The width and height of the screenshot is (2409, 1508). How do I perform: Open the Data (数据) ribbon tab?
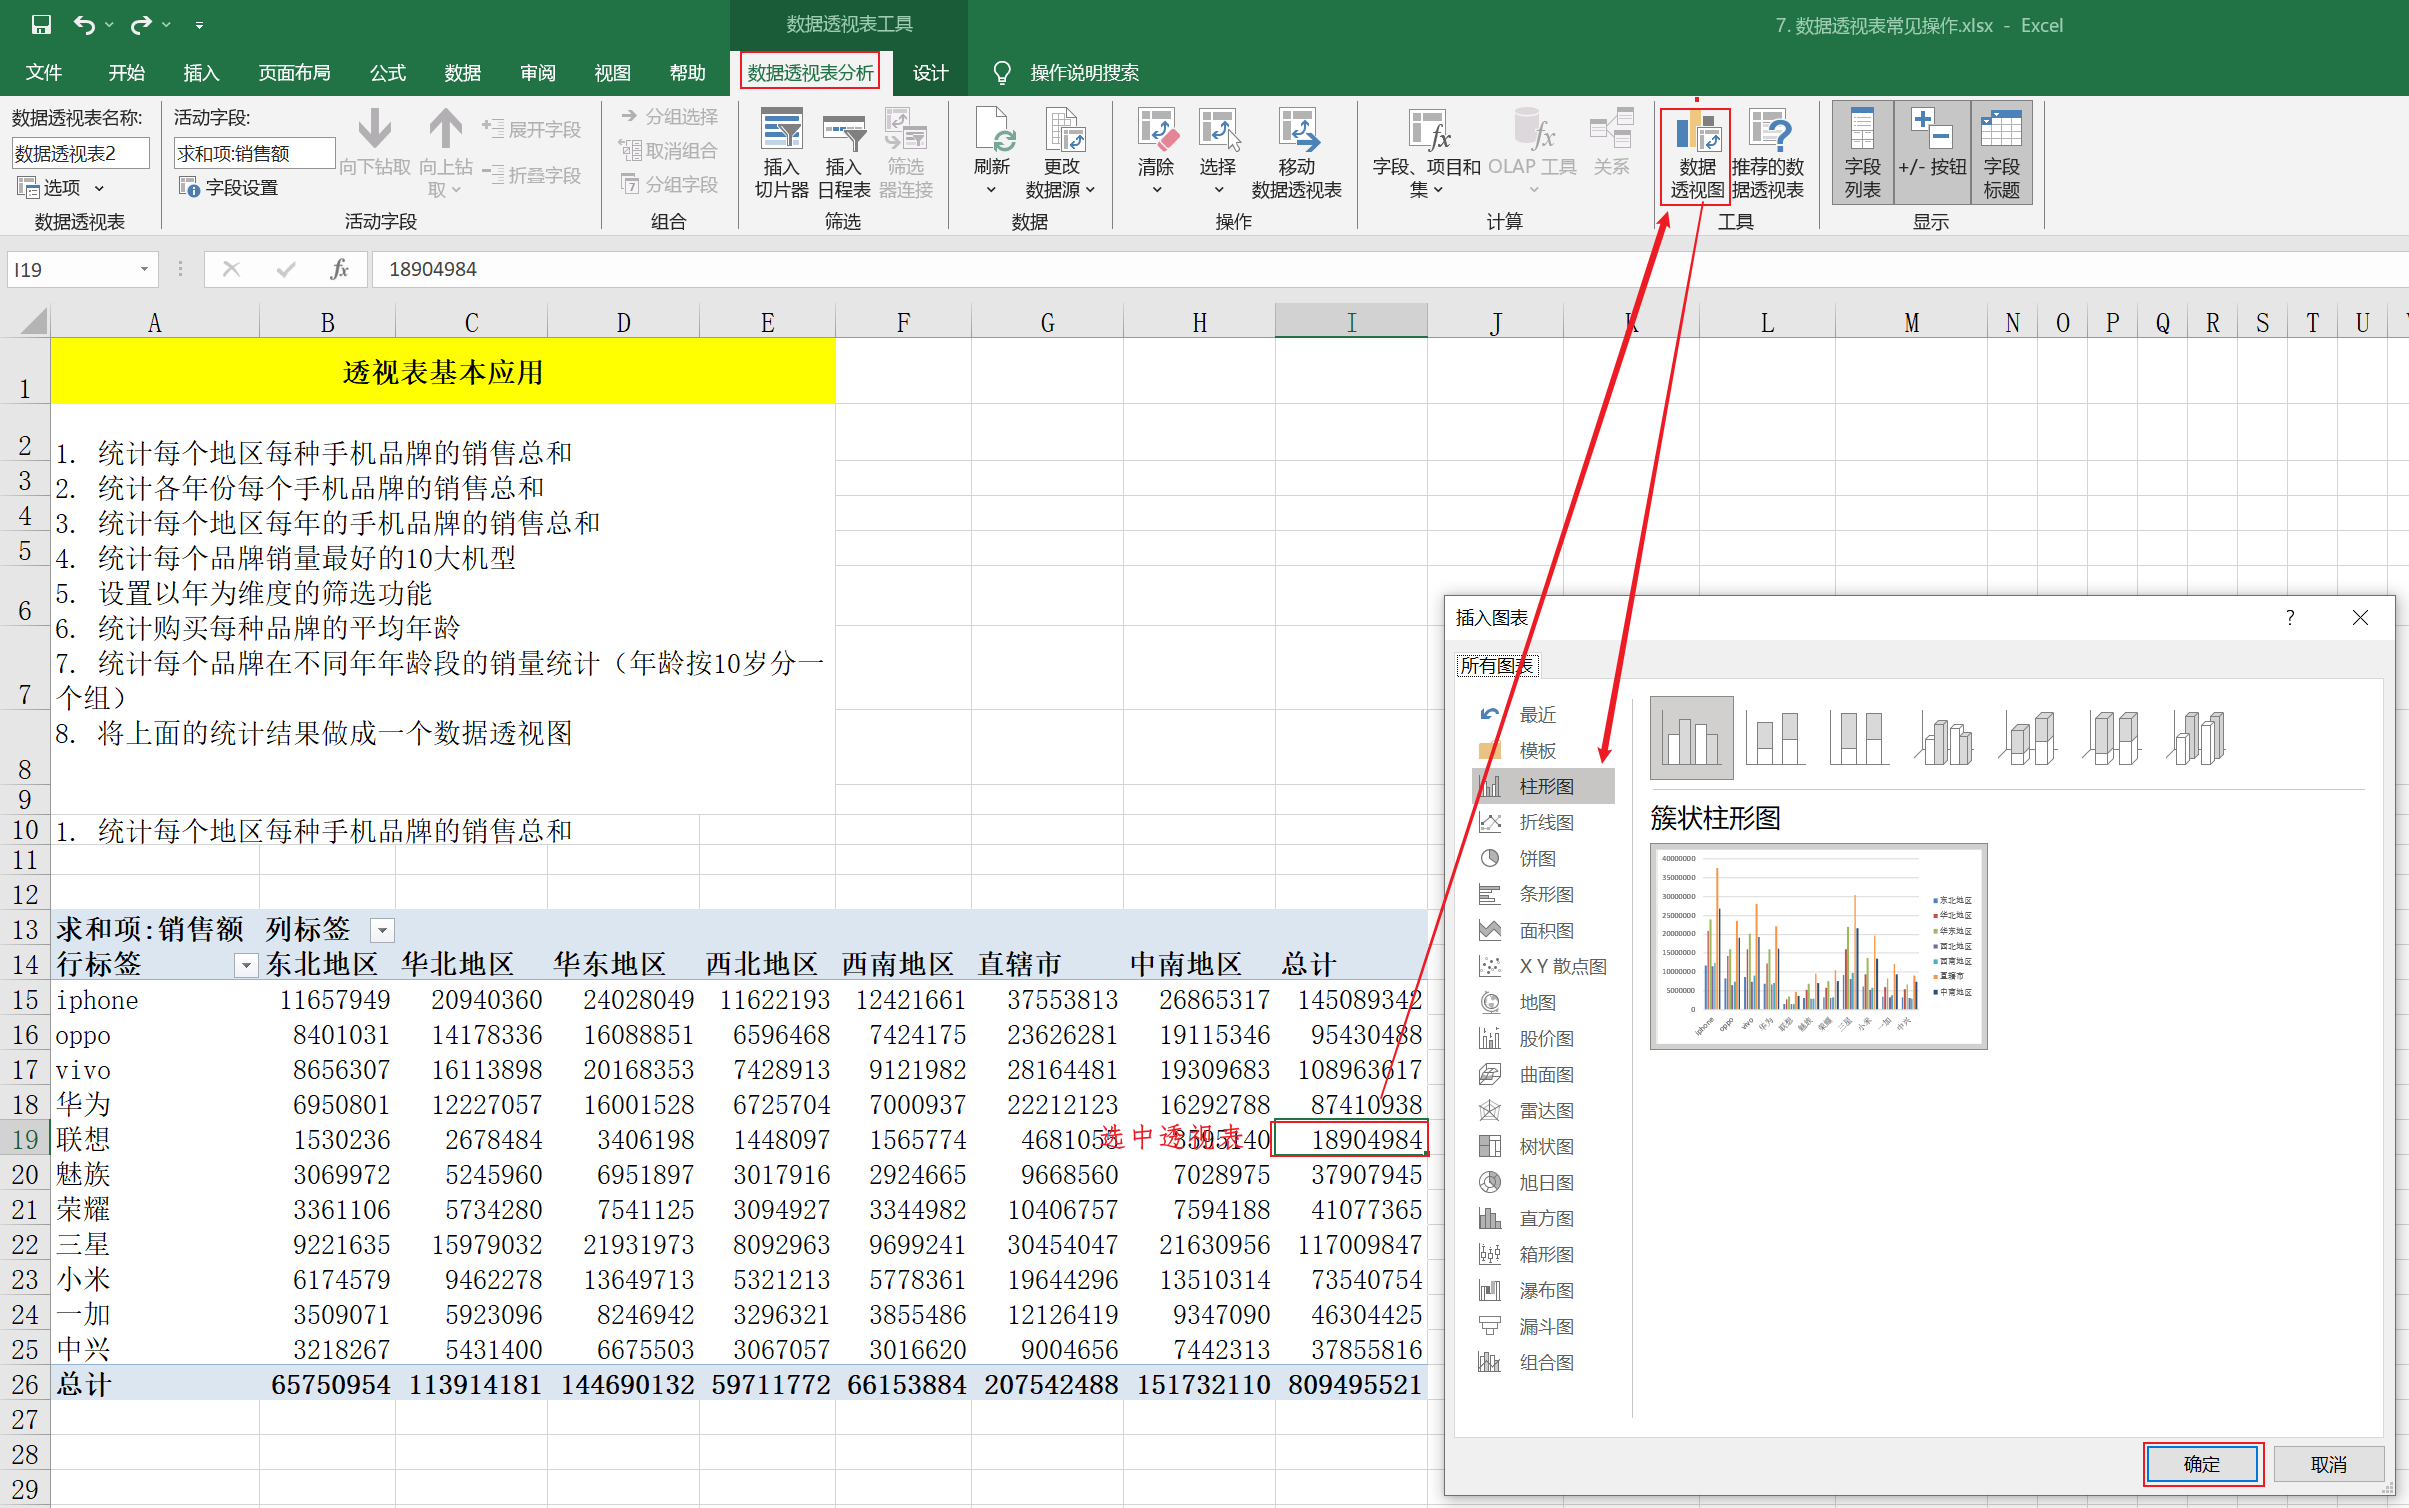pyautogui.click(x=462, y=73)
